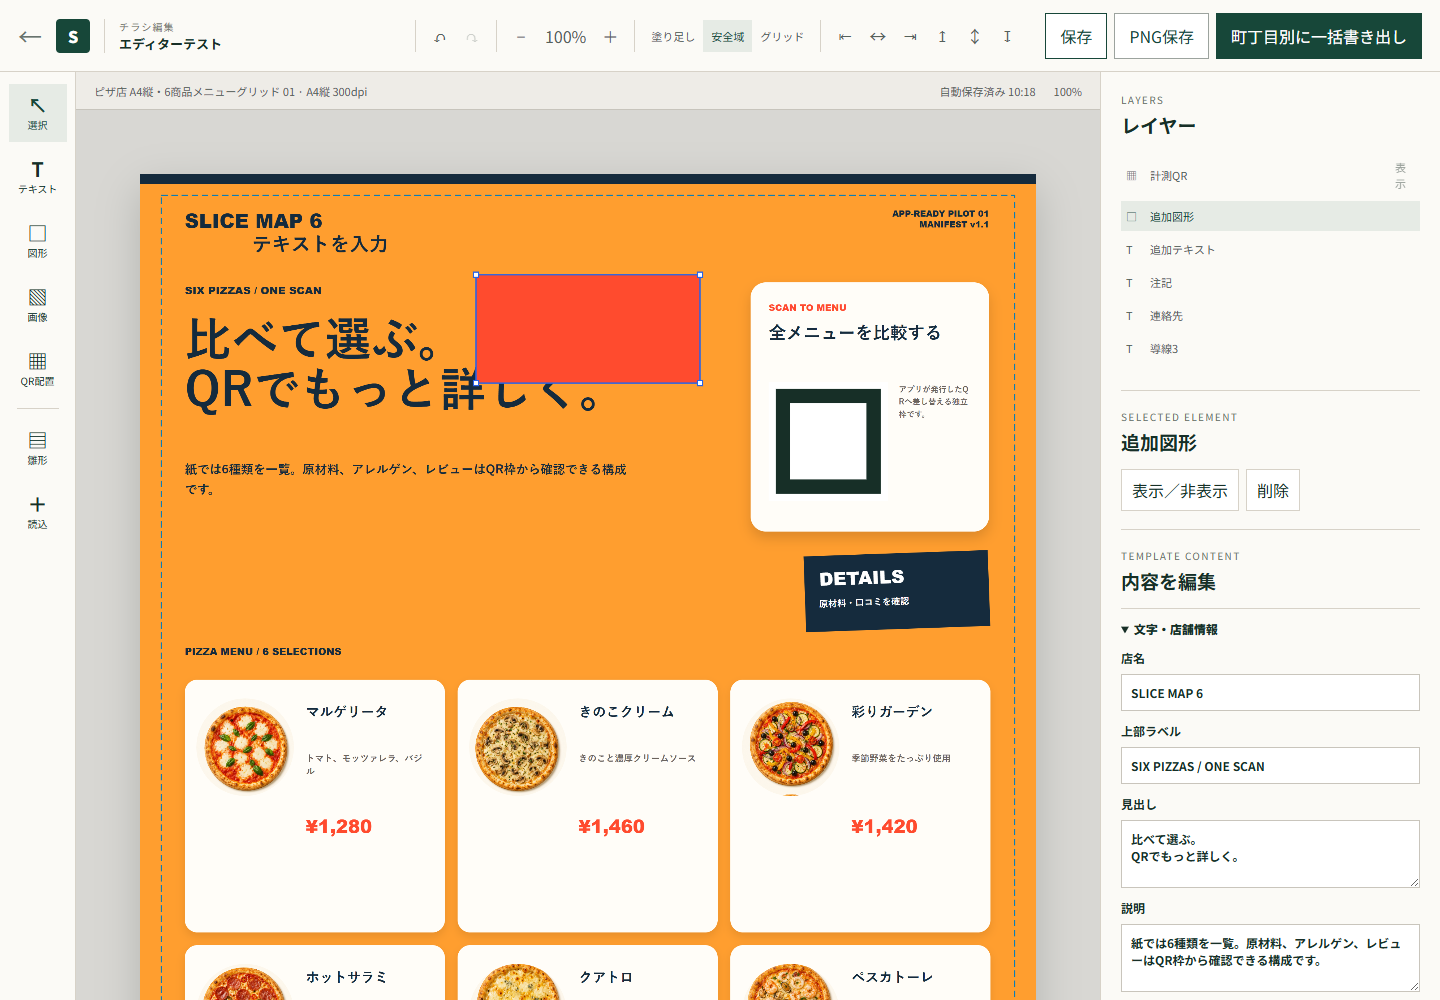Toggle the 安全域 safe area guide

pyautogui.click(x=728, y=37)
